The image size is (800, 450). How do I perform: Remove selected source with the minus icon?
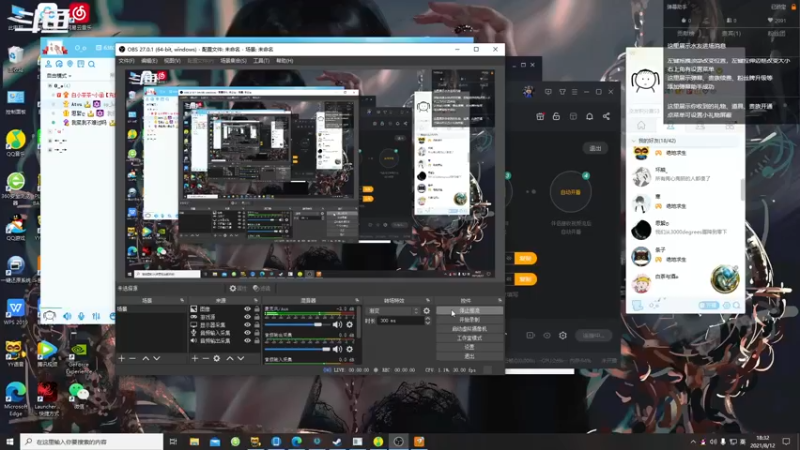206,359
